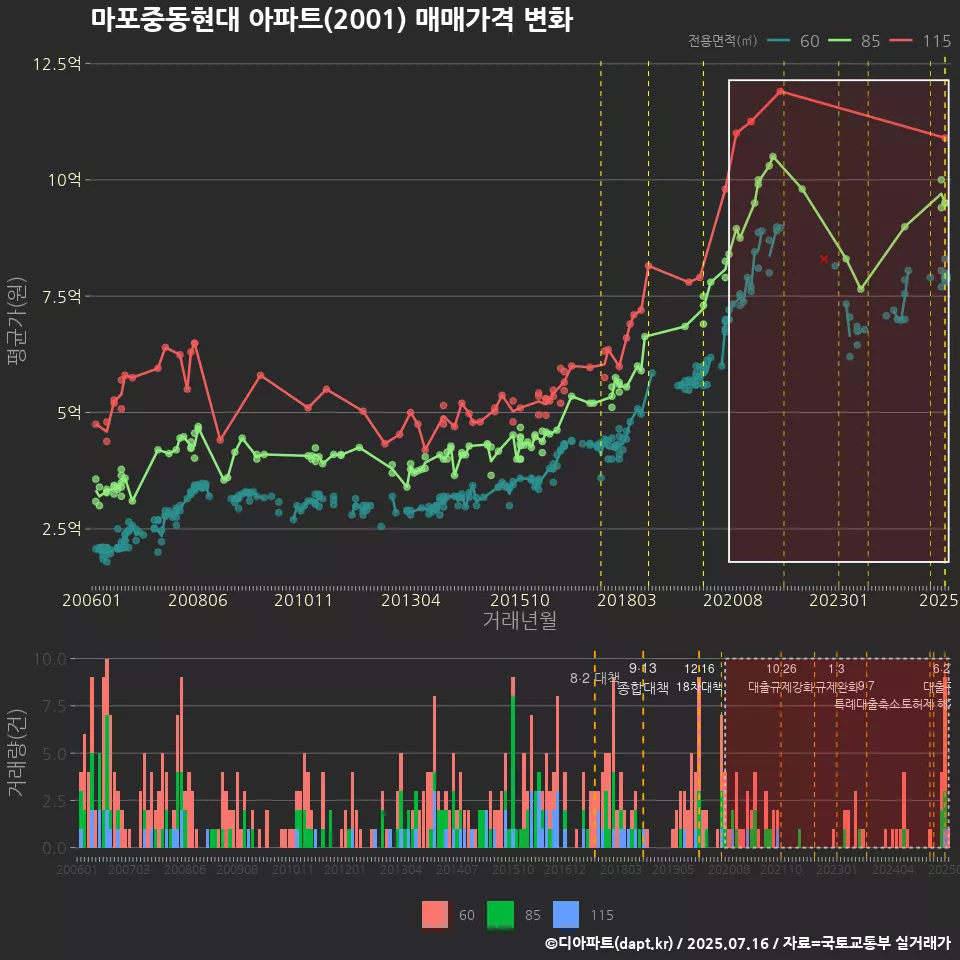Click the '종합대책' annotation text

click(x=643, y=688)
